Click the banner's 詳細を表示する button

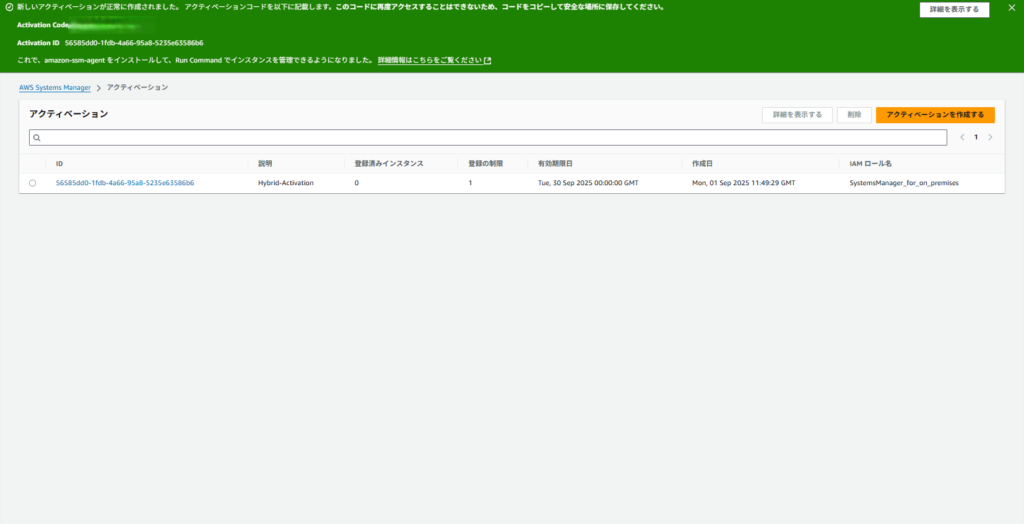coord(954,10)
